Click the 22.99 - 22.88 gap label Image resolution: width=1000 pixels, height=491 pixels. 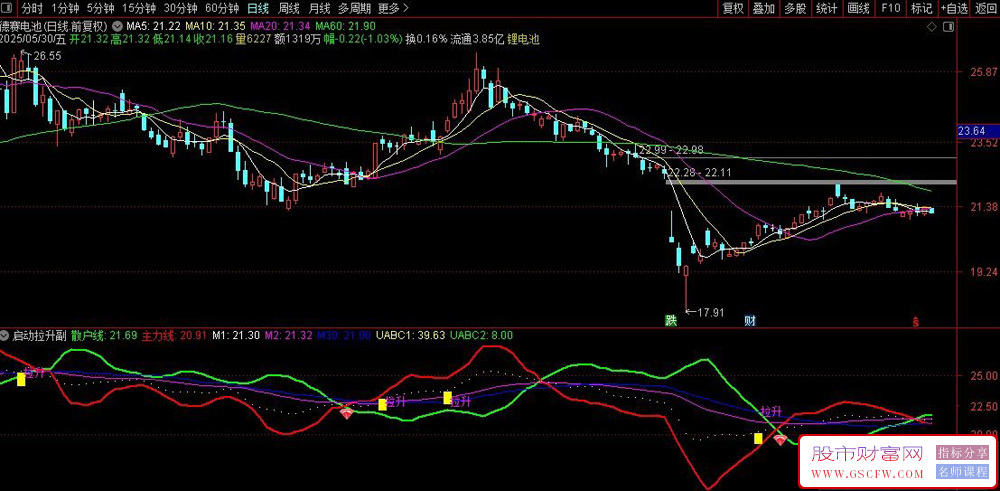tap(672, 150)
